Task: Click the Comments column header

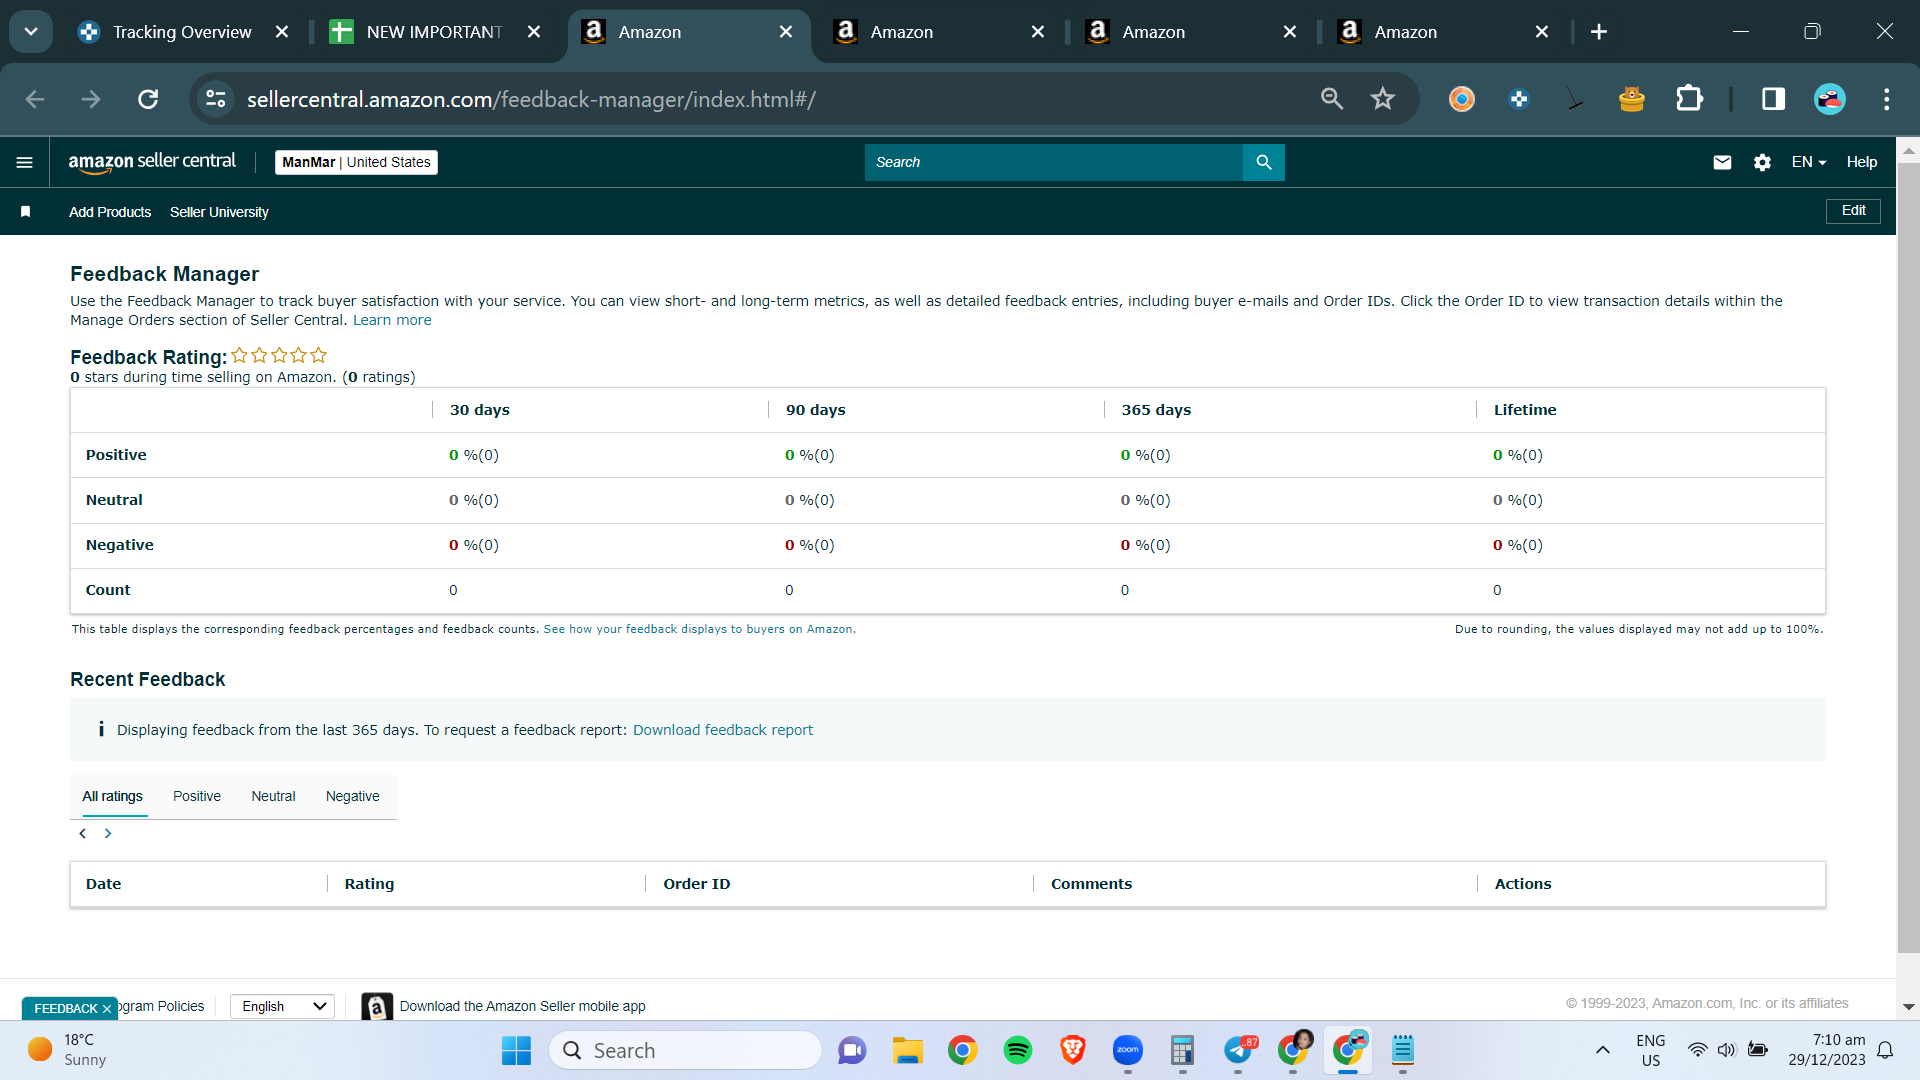Action: point(1091,884)
